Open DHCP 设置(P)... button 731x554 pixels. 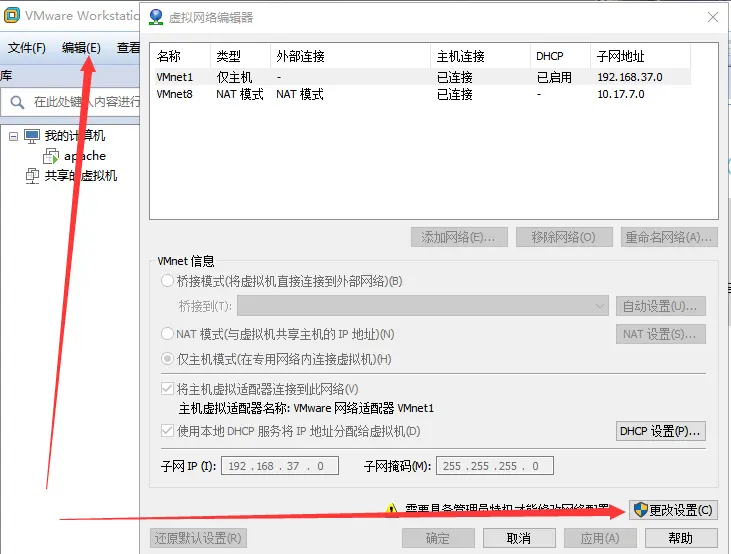coord(661,431)
